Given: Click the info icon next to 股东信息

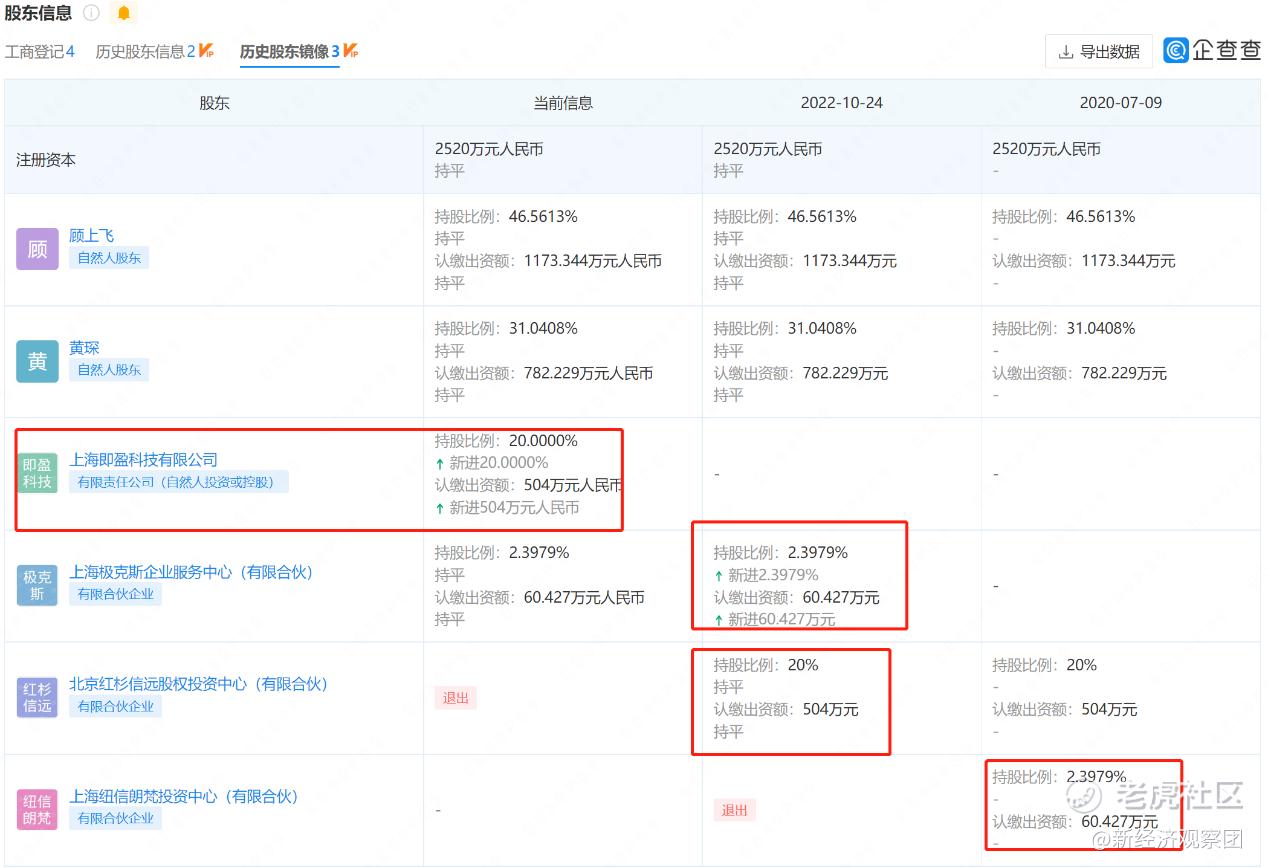Looking at the screenshot, I should [91, 13].
